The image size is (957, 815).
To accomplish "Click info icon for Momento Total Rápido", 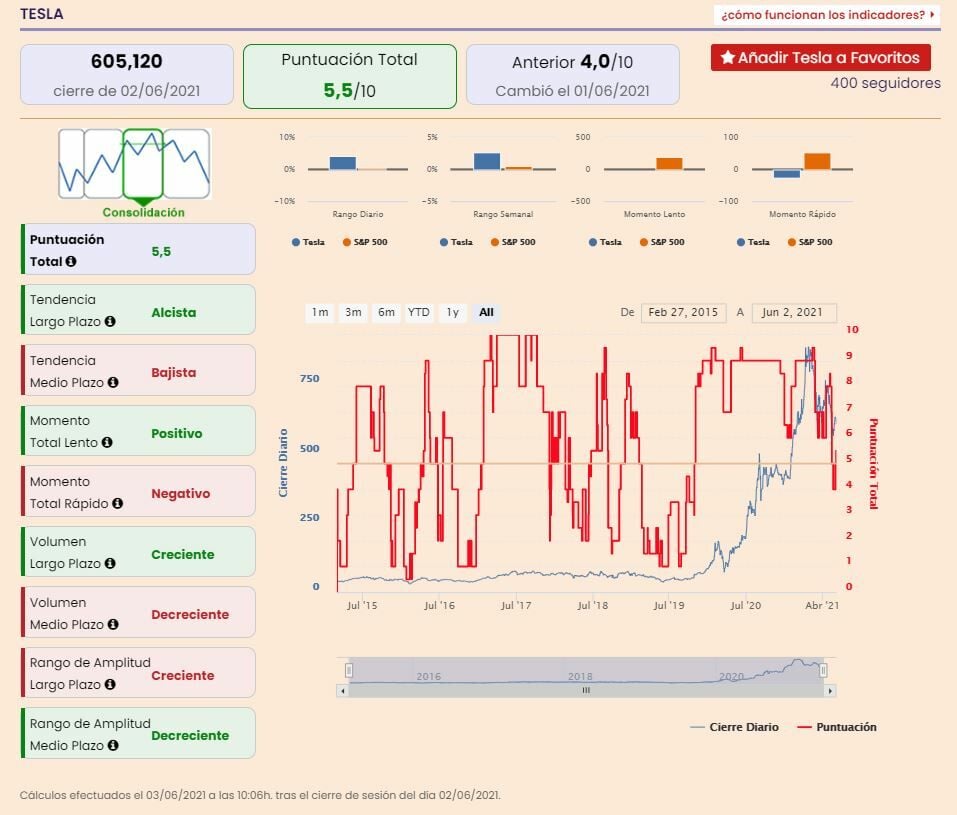I will pyautogui.click(x=118, y=504).
